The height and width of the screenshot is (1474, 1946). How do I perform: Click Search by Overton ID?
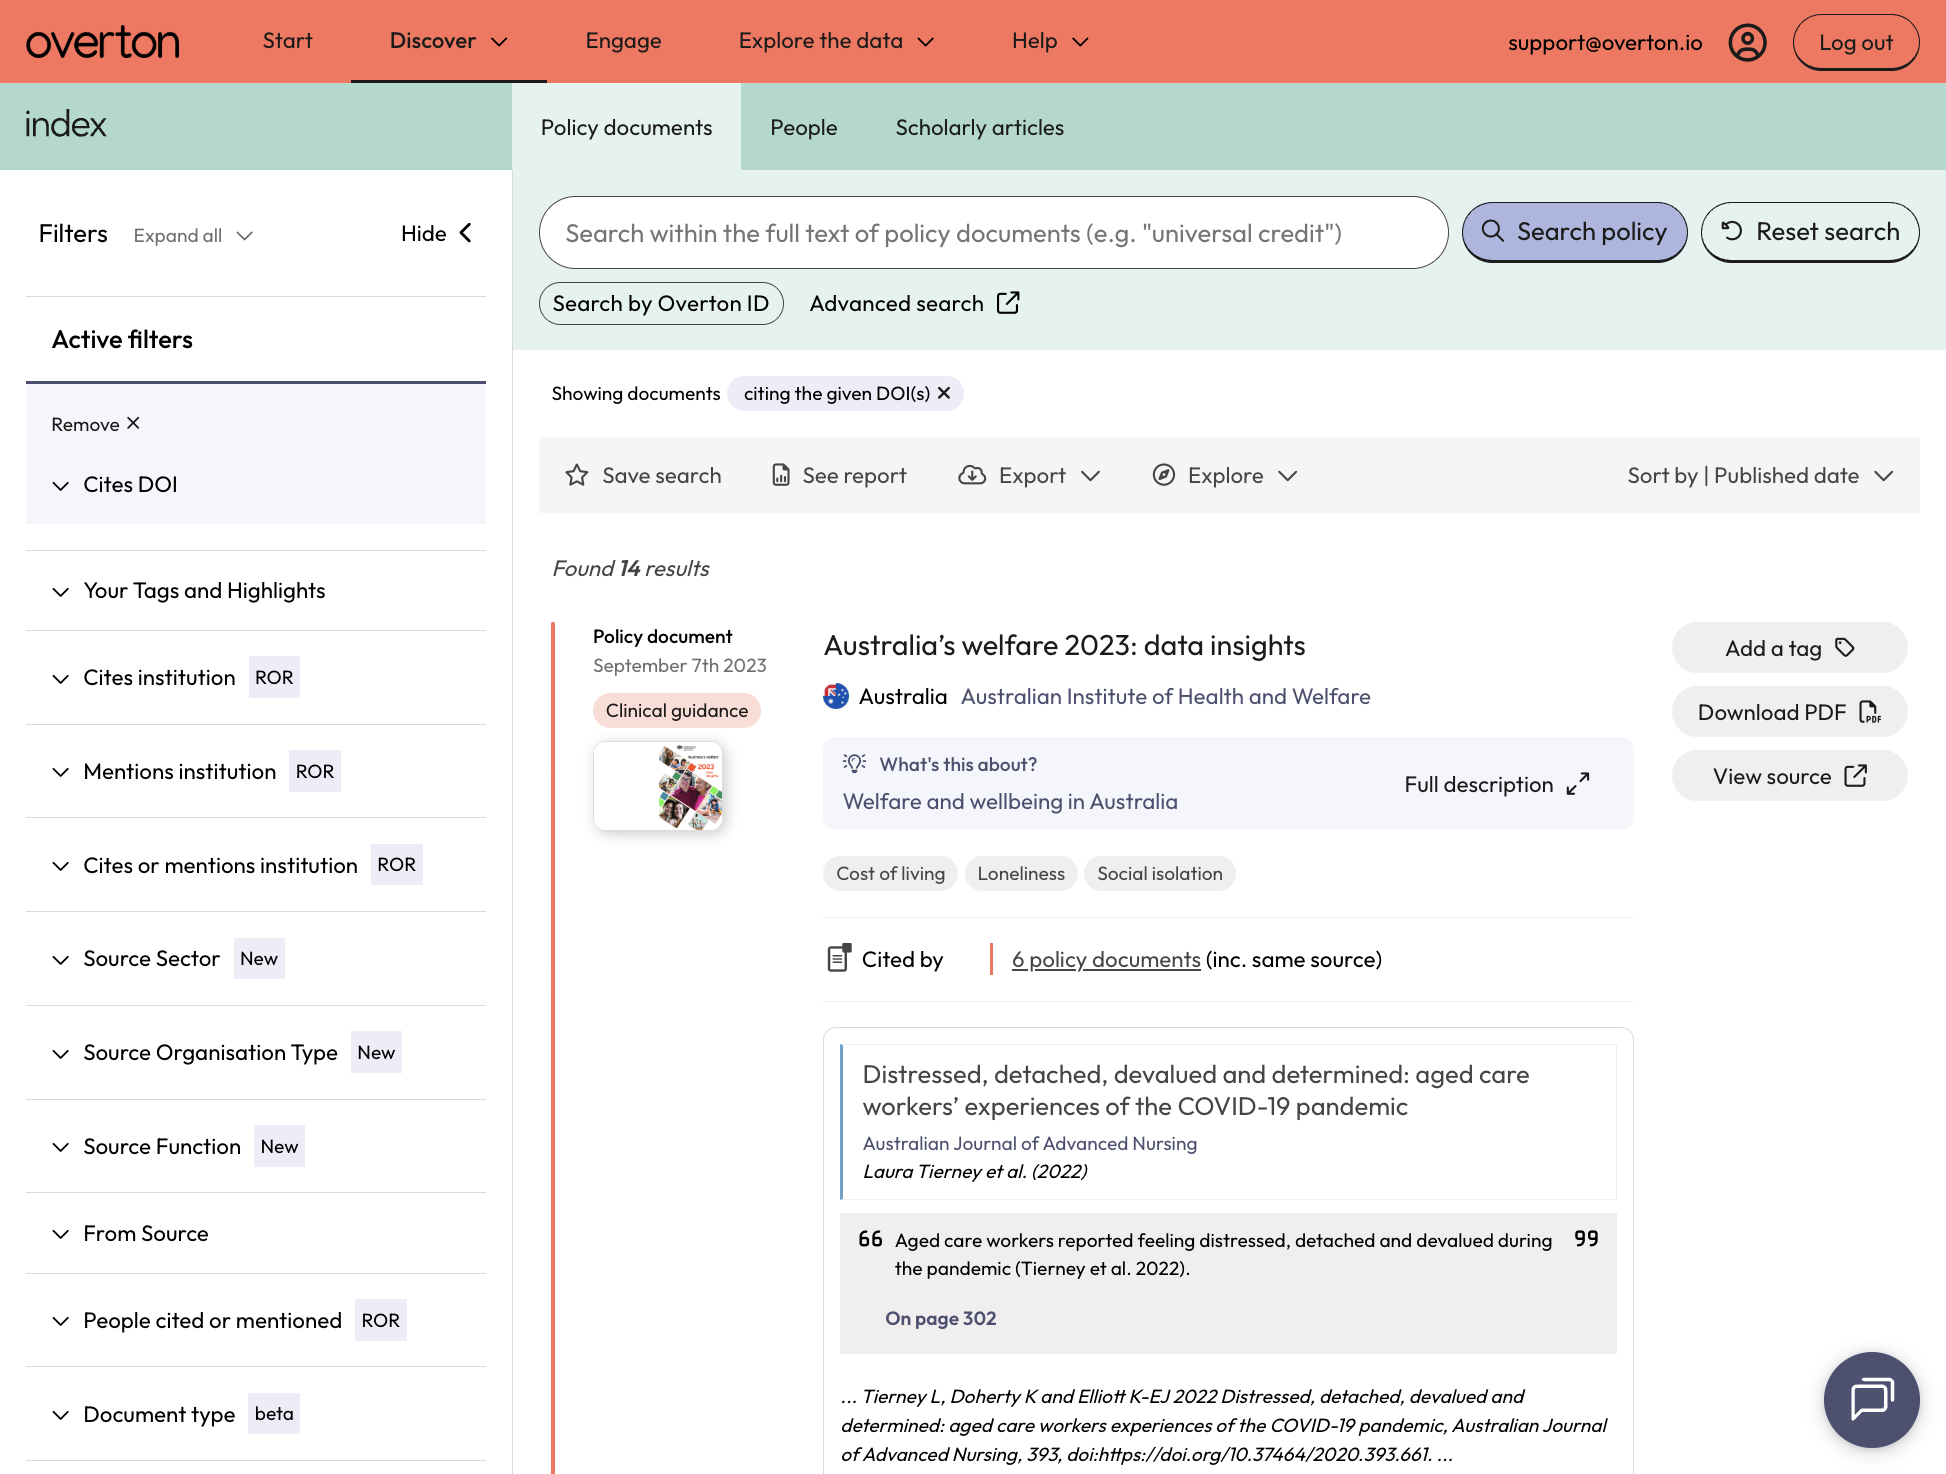(x=661, y=303)
